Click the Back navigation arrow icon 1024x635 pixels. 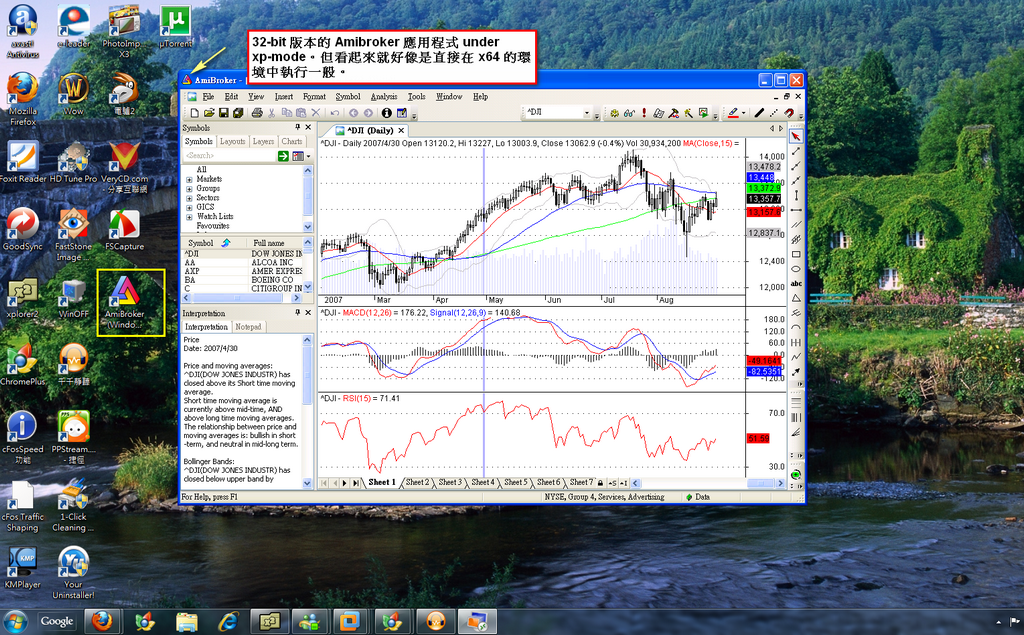353,113
